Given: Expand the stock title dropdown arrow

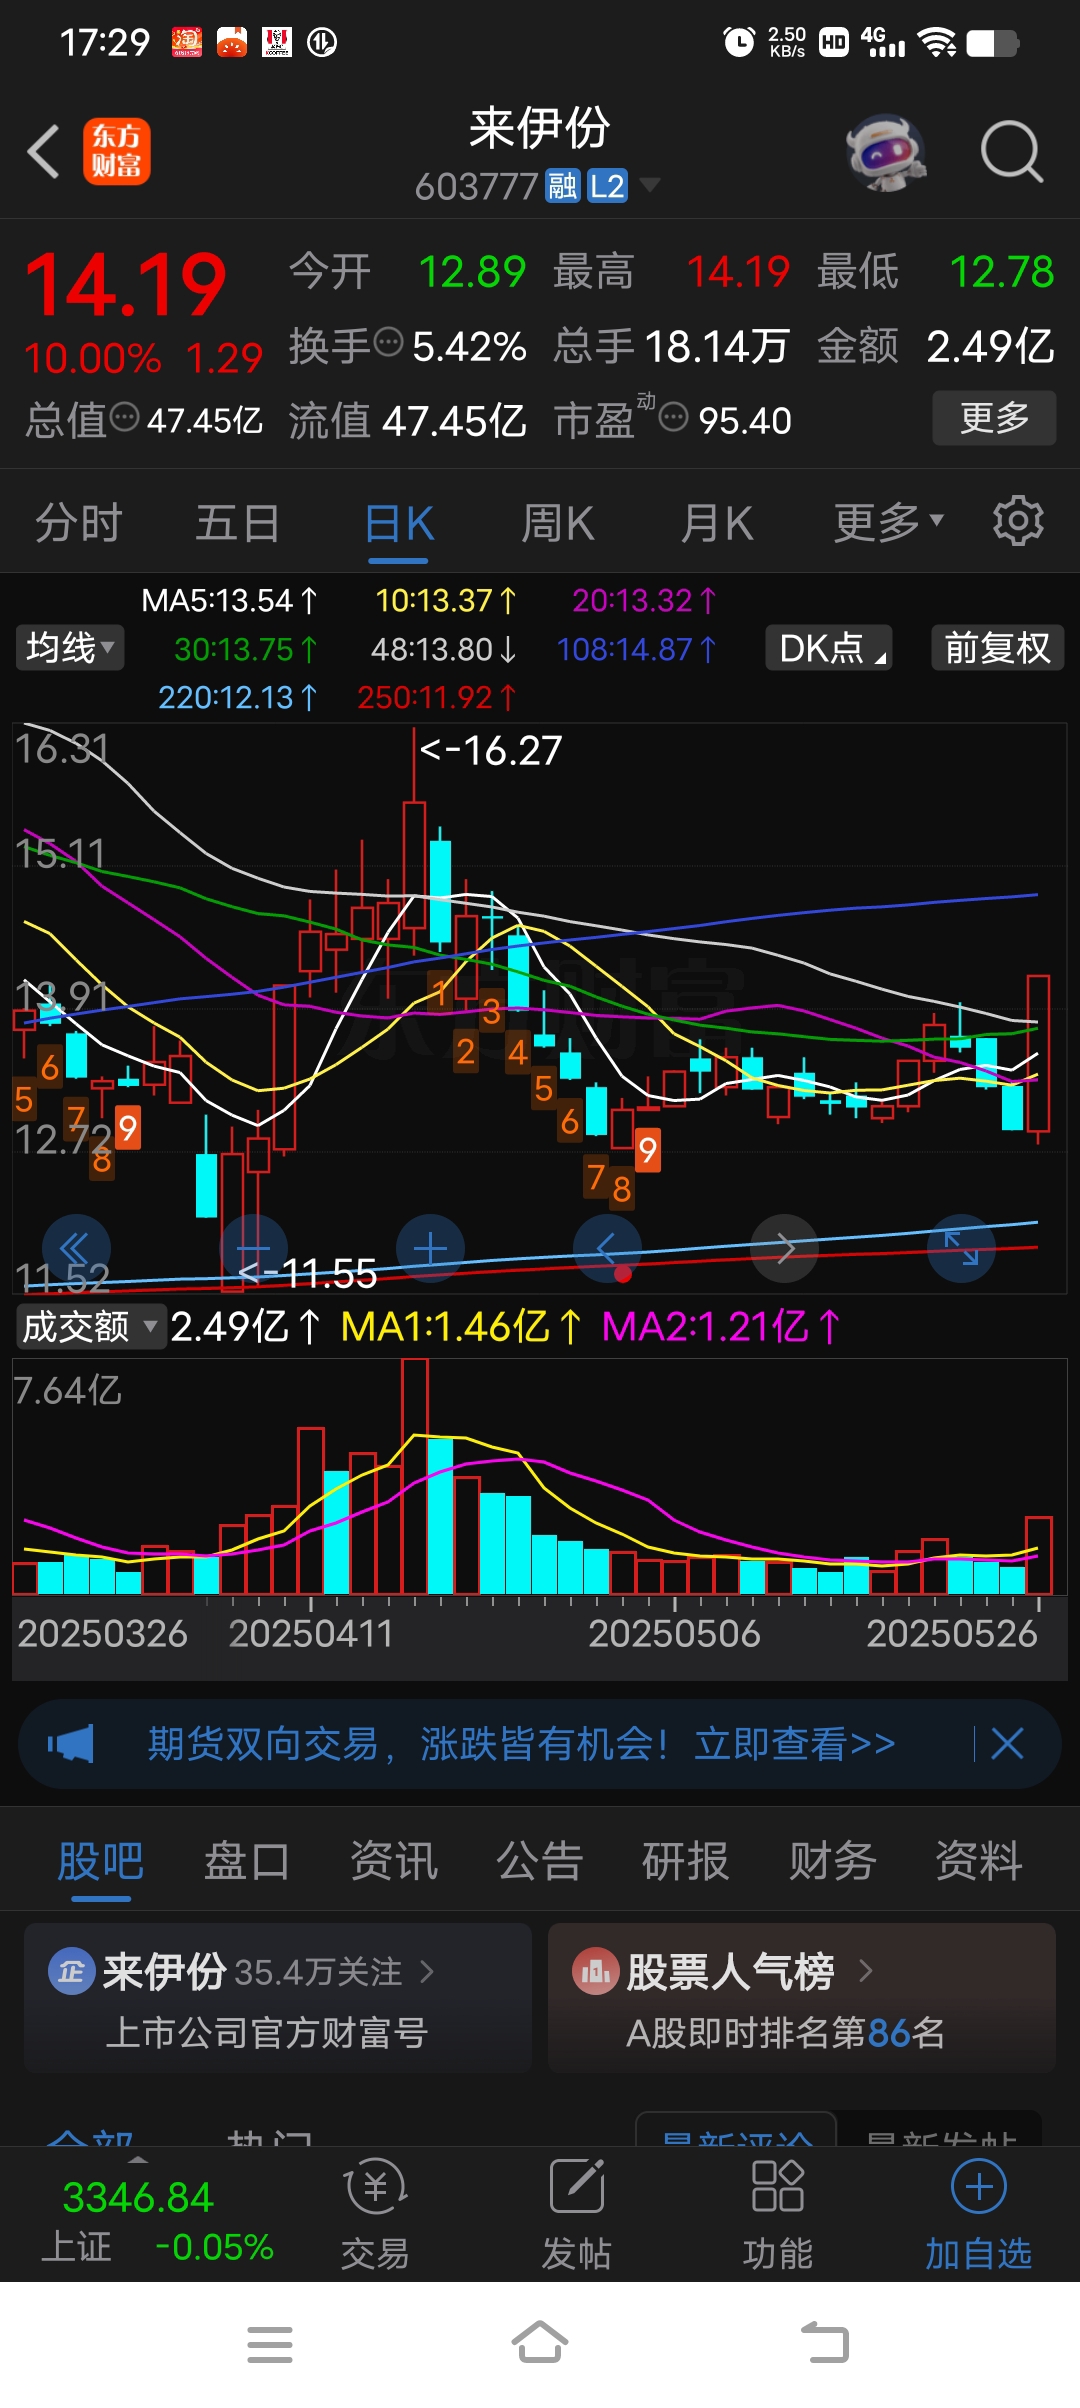Looking at the screenshot, I should [650, 184].
